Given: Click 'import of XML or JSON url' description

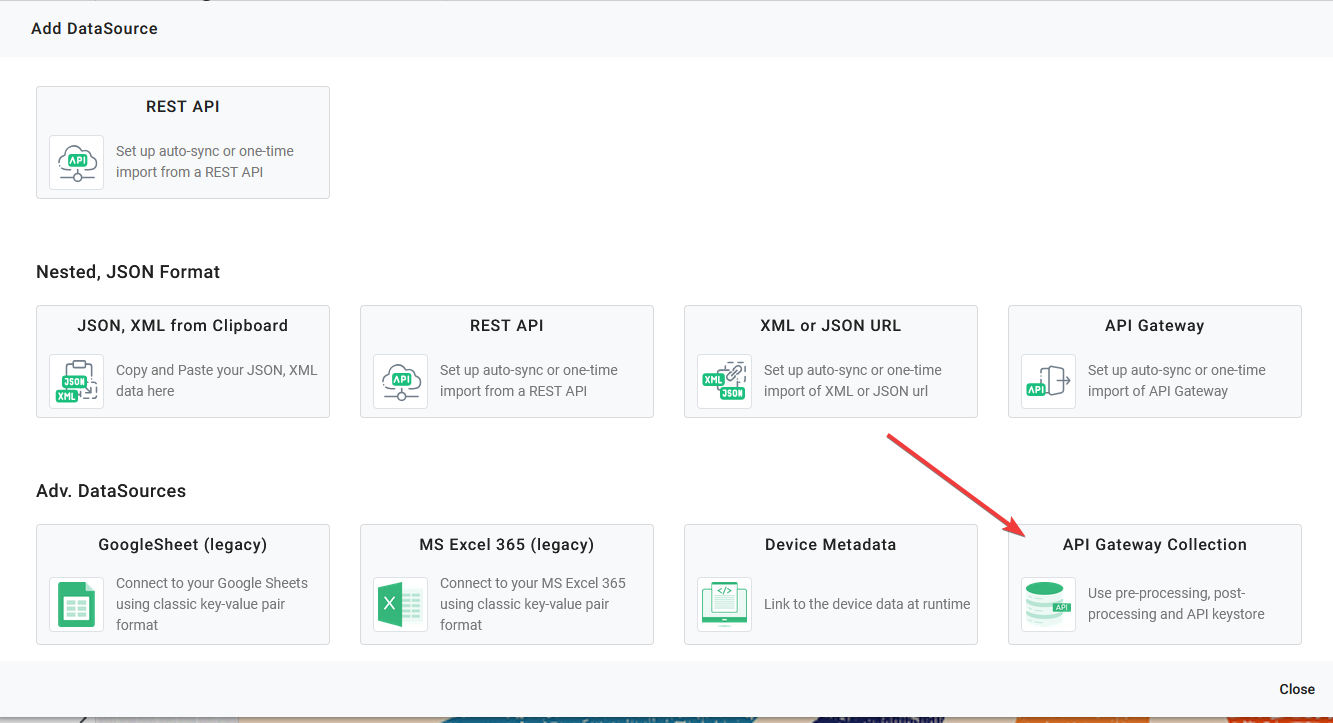Looking at the screenshot, I should [x=846, y=391].
